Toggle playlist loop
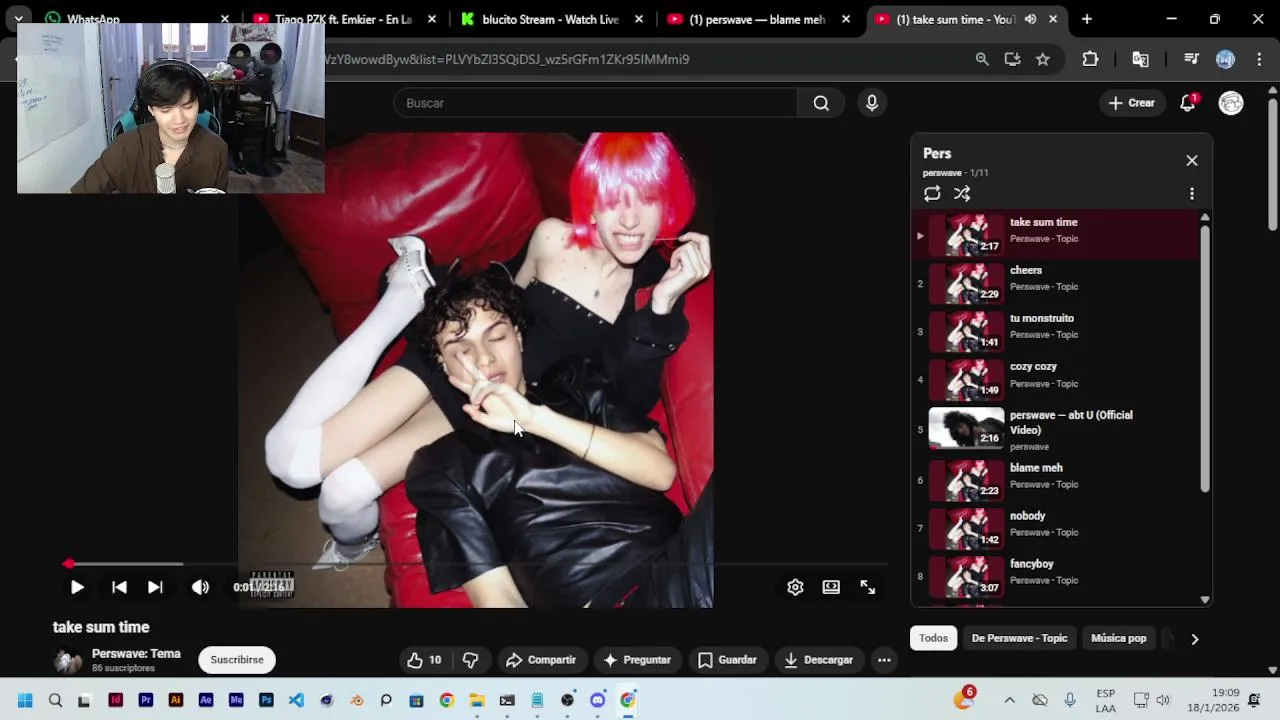 pyautogui.click(x=932, y=194)
